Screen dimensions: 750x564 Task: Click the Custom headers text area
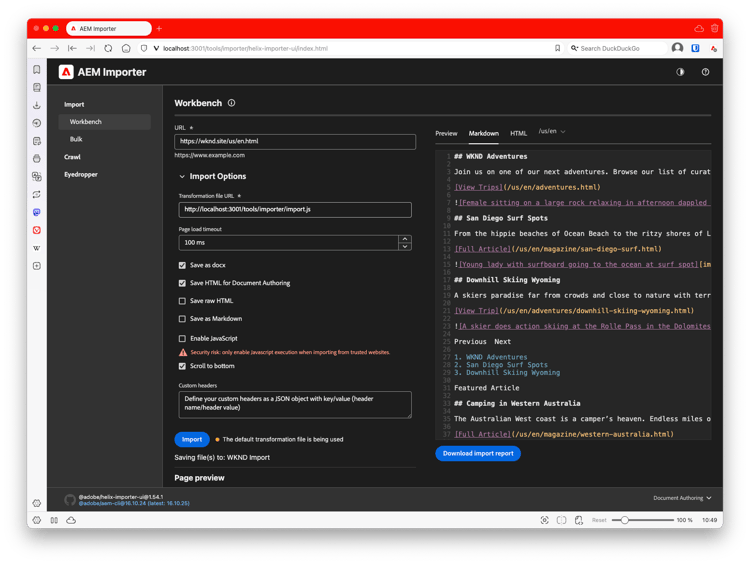(x=295, y=404)
